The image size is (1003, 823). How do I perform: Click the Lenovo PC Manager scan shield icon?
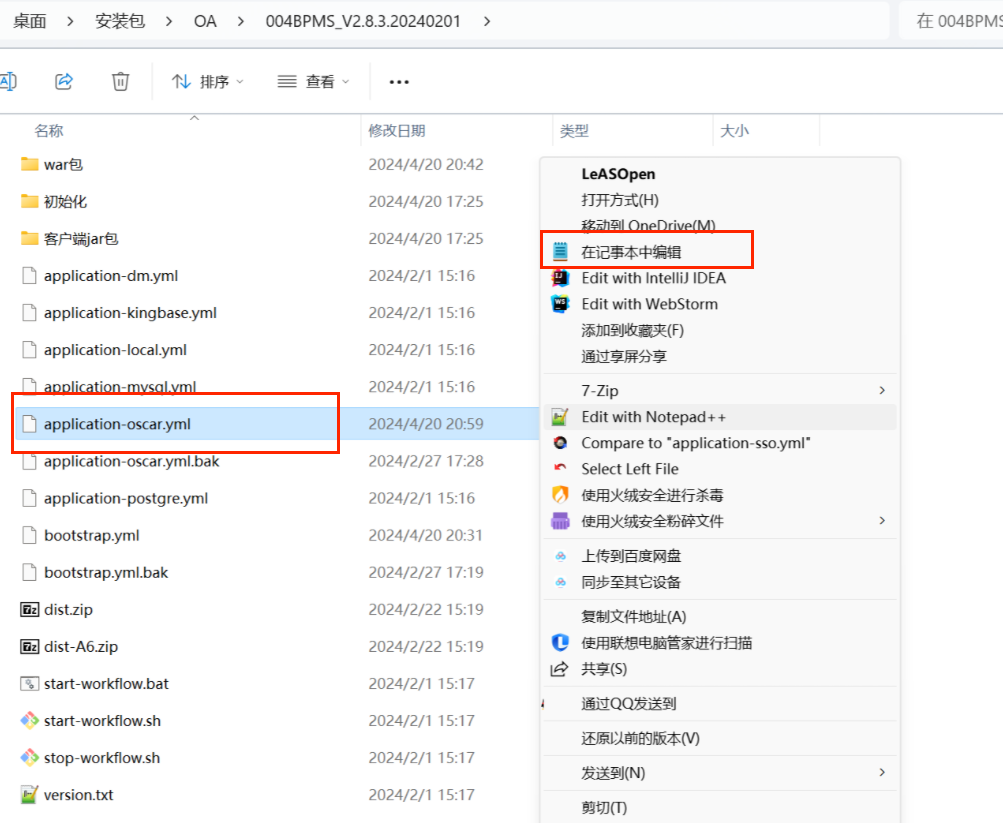coord(561,643)
